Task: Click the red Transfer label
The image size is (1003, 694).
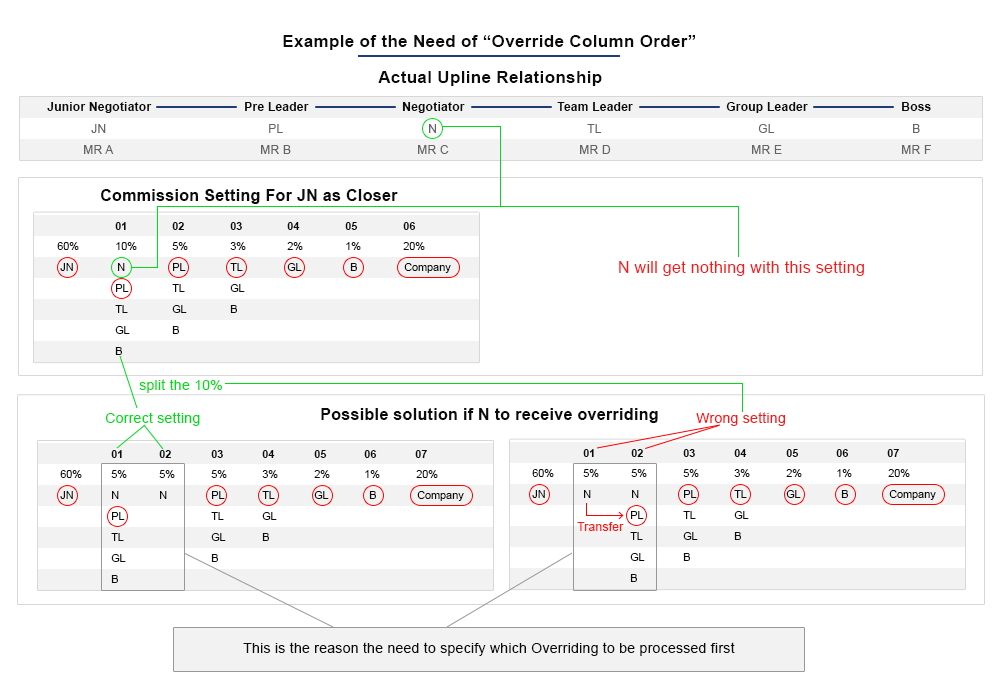Action: tap(600, 526)
